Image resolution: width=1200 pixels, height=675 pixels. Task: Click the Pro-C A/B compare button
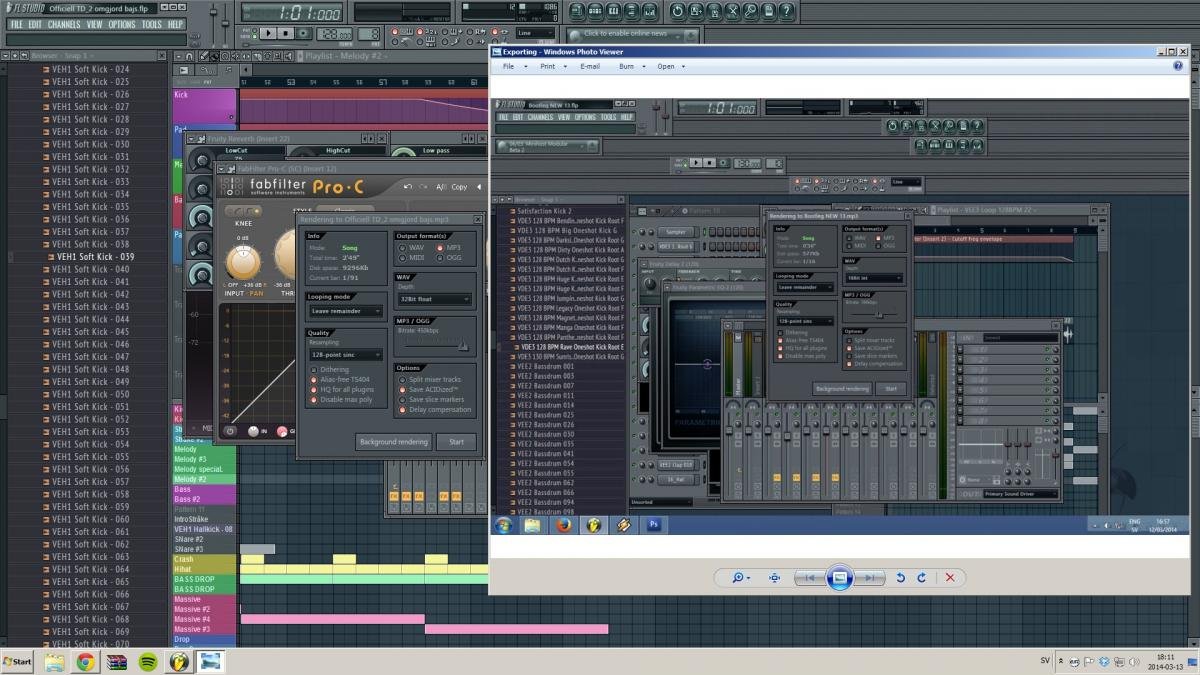441,187
